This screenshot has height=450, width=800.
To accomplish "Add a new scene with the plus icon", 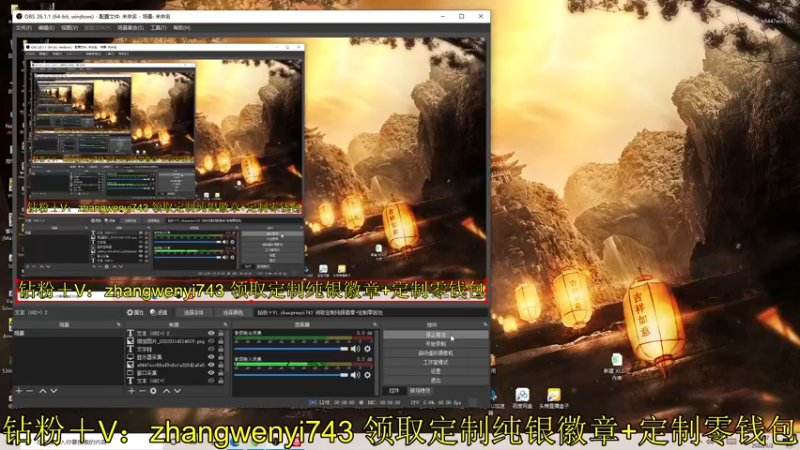I will 19,391.
